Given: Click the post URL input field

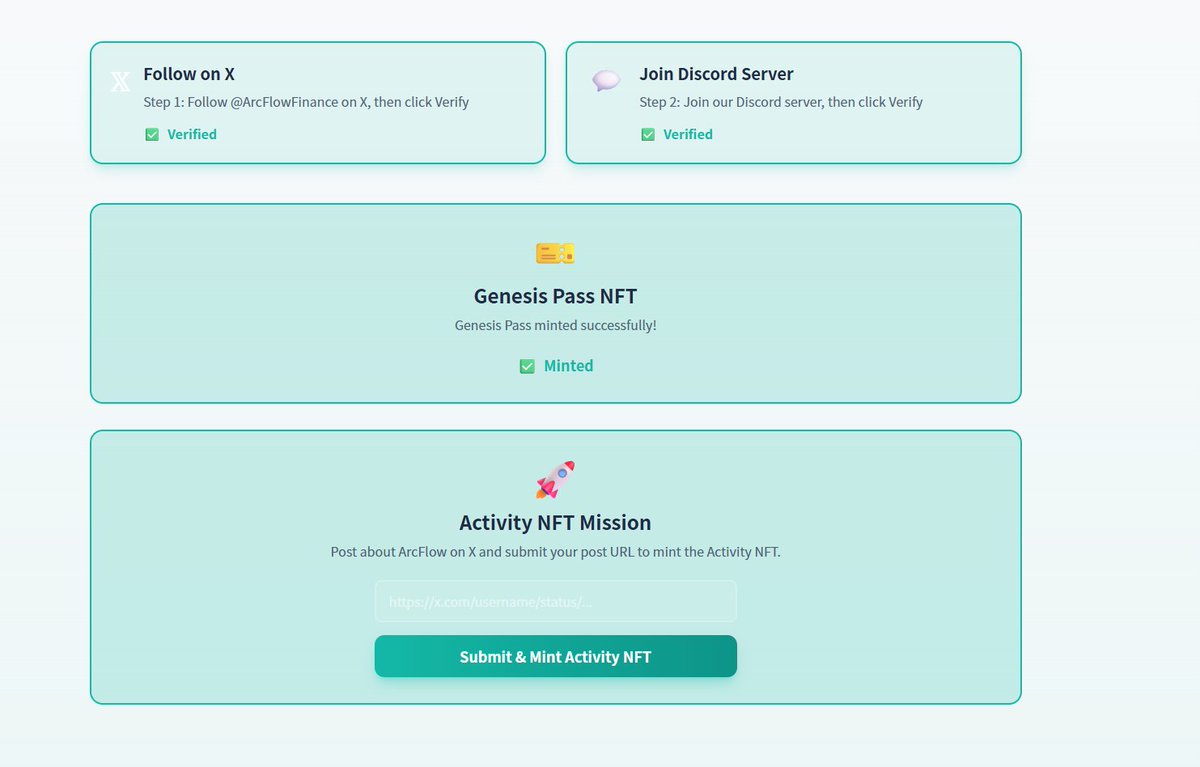Looking at the screenshot, I should [x=555, y=602].
